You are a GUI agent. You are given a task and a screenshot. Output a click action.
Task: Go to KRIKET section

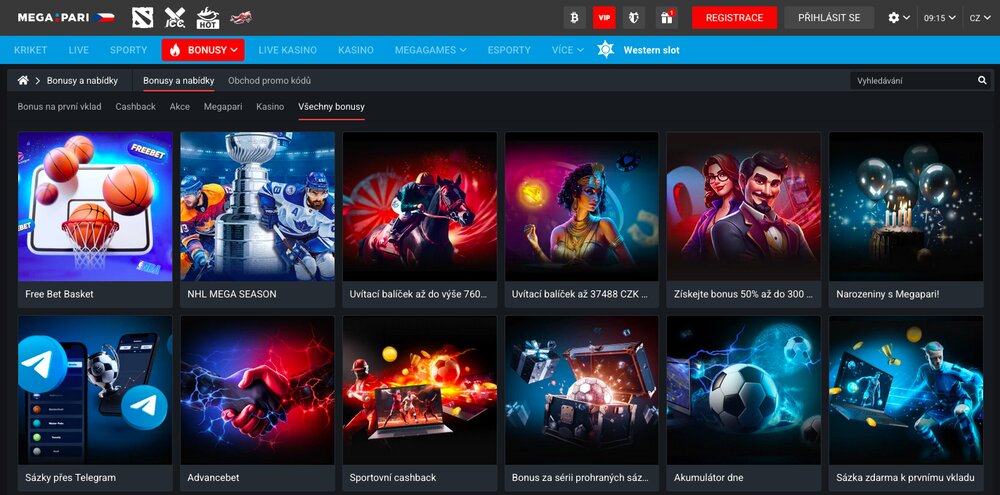point(31,50)
